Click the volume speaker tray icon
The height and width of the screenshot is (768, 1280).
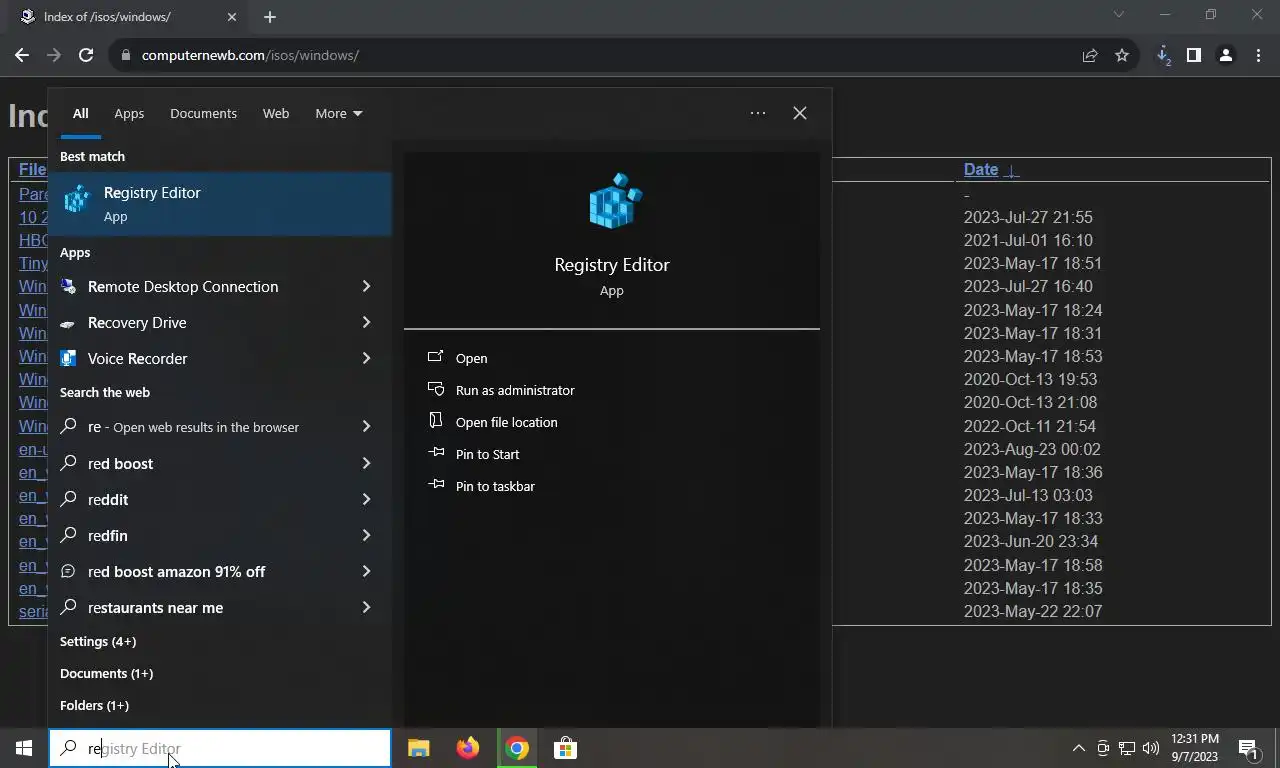pyautogui.click(x=1151, y=748)
